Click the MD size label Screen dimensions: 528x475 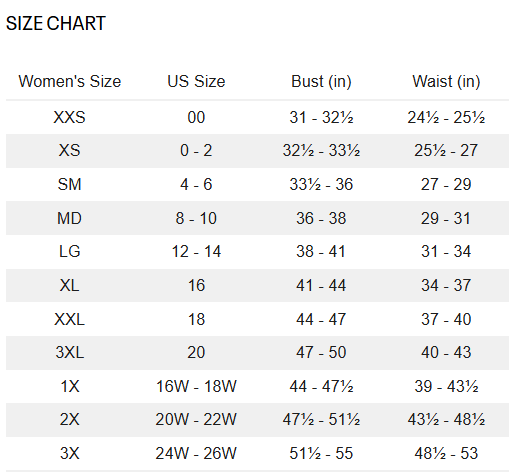70,218
